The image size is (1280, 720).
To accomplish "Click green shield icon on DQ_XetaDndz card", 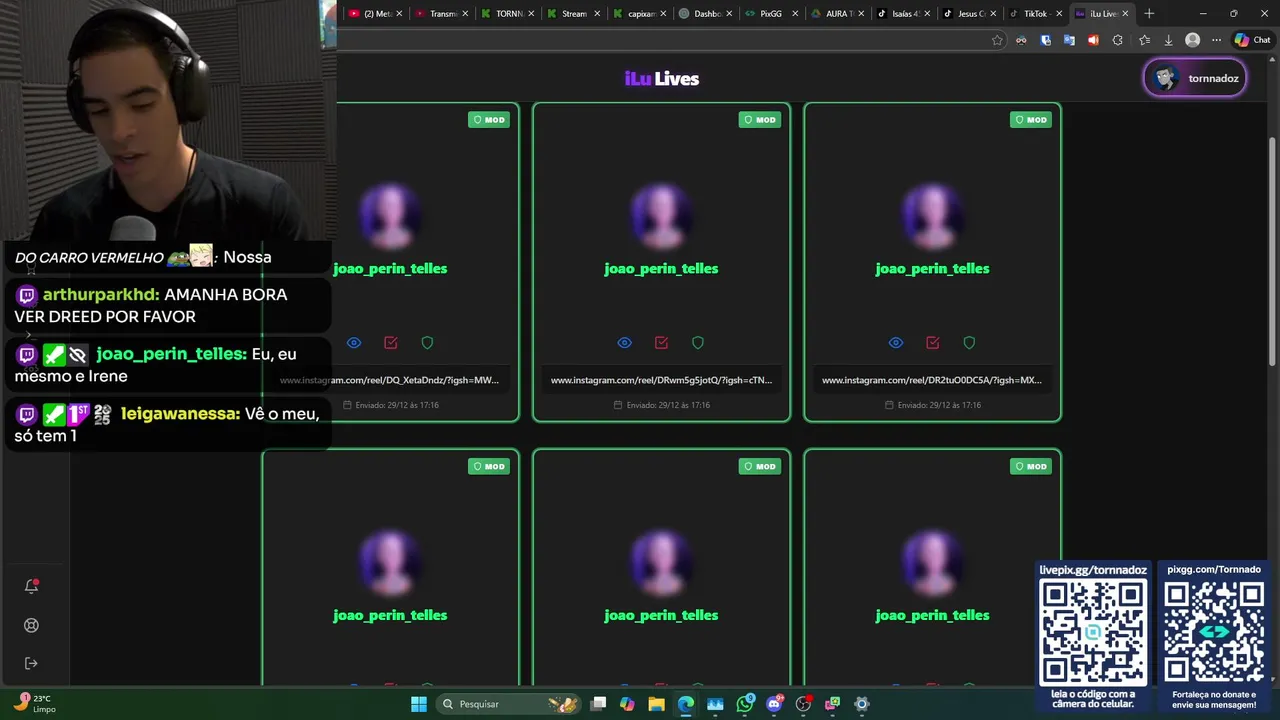I will pos(427,343).
